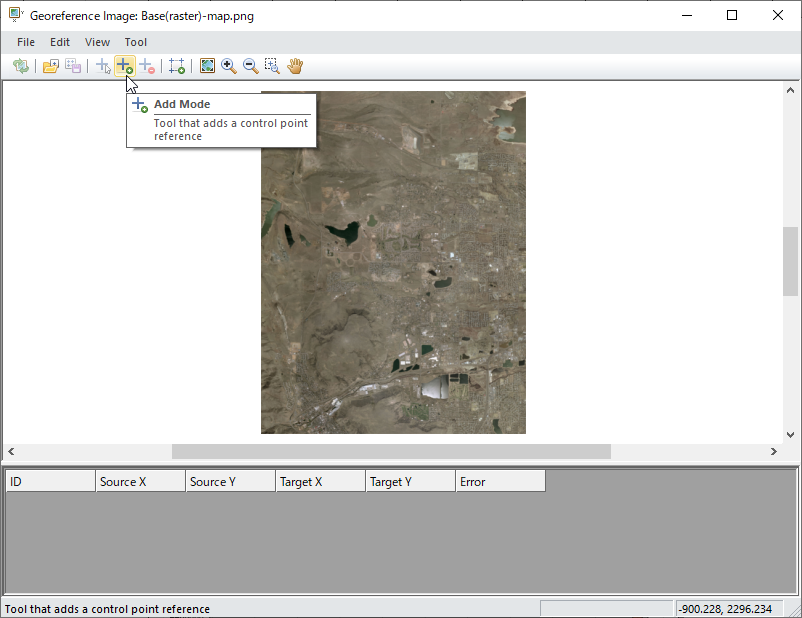Screen dimensions: 802x618
Task: Click the satellite image in the viewer
Action: [393, 262]
